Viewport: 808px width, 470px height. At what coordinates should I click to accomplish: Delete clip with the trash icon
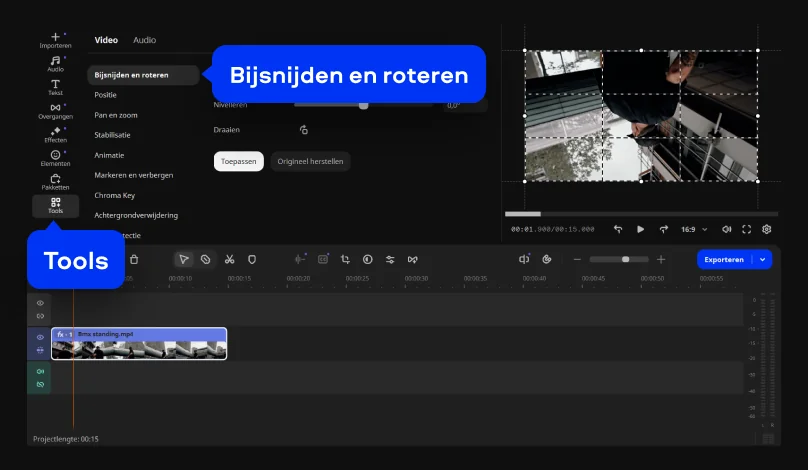[134, 259]
